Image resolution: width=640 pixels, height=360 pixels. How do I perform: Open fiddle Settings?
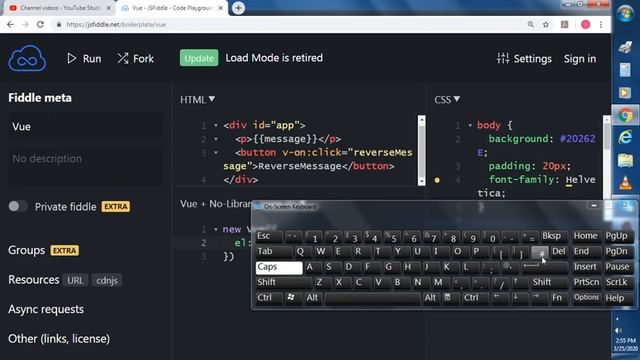coord(524,58)
